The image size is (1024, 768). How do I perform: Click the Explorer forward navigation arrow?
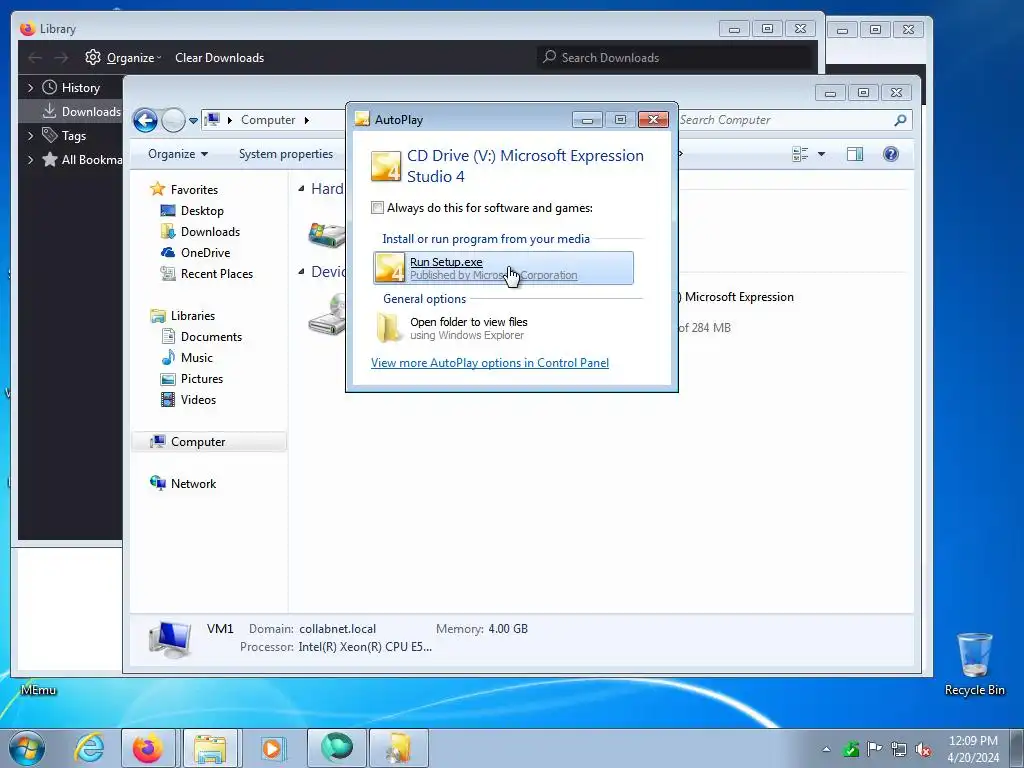click(x=173, y=120)
